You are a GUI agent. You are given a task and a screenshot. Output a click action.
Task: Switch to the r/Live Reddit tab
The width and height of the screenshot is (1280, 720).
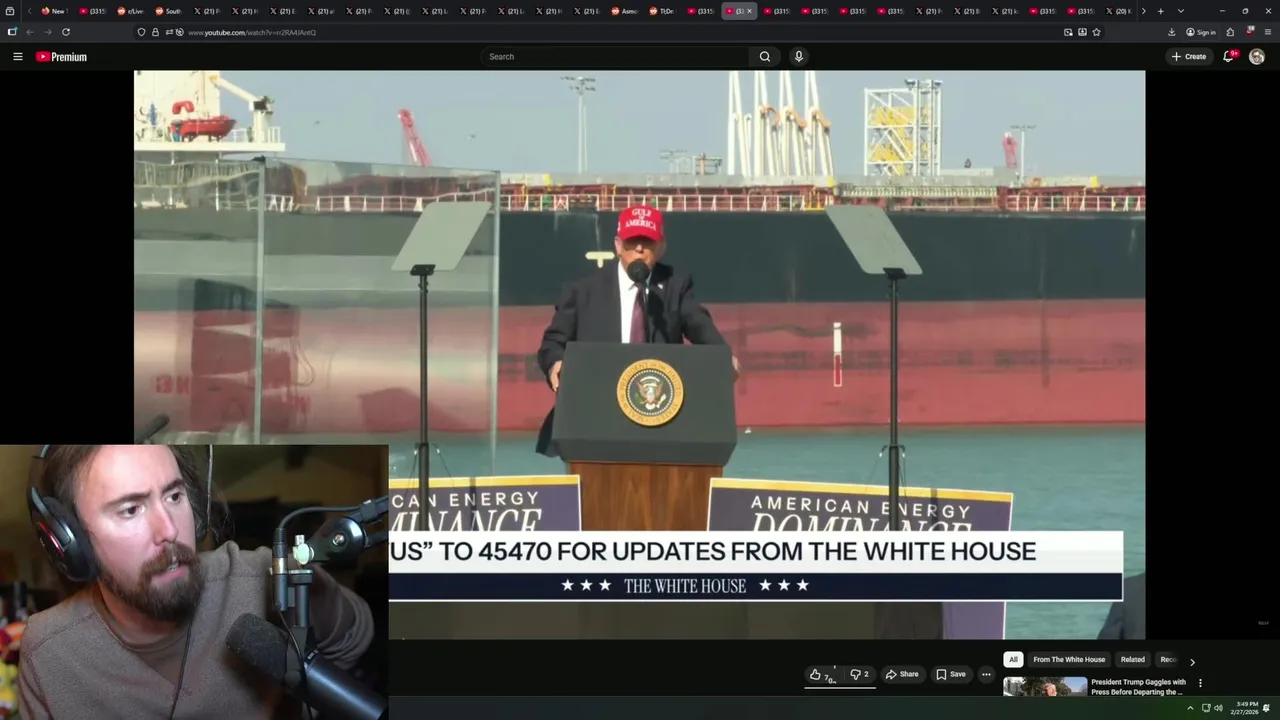click(130, 11)
